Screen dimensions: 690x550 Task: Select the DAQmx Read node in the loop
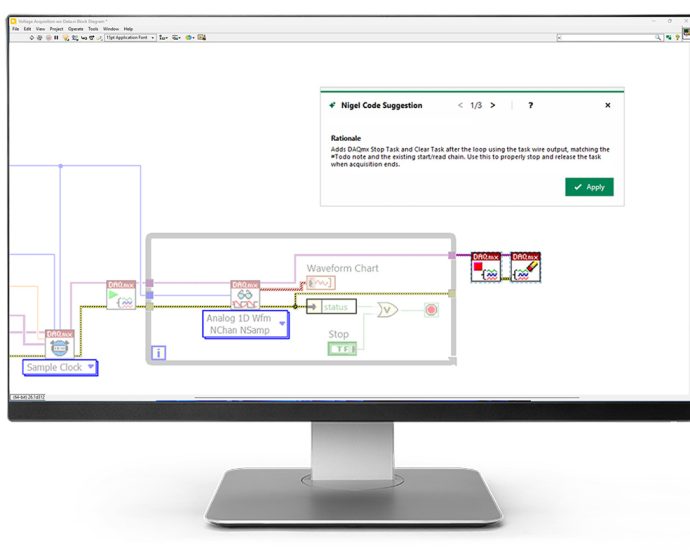(x=245, y=295)
